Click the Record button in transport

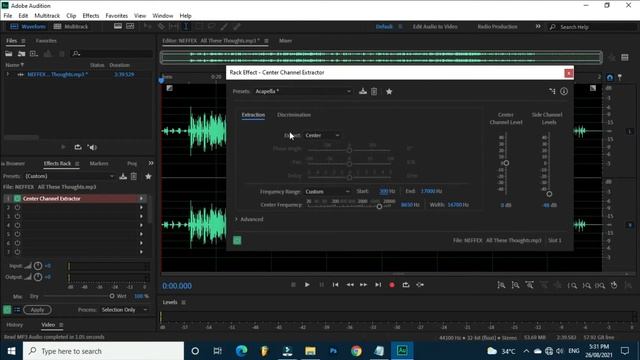click(x=392, y=285)
